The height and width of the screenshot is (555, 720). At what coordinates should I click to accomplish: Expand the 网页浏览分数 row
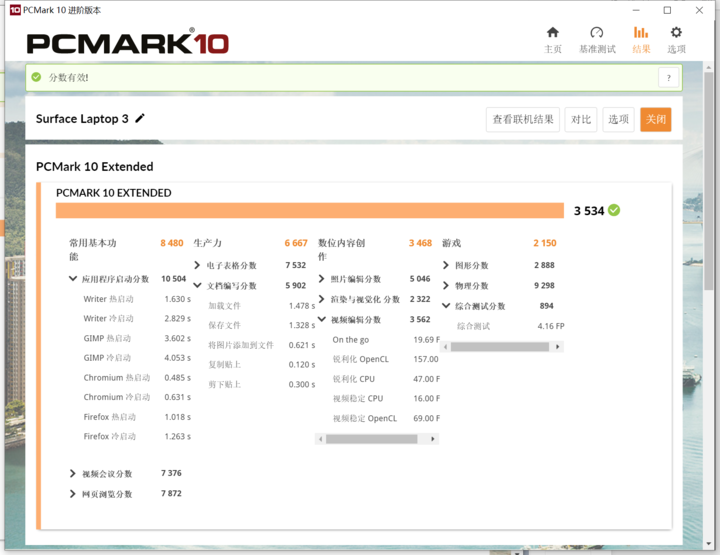(x=73, y=494)
